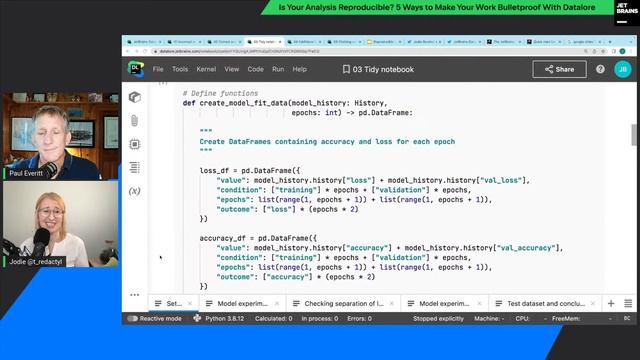Open the attached files paperclip icon
640x360 pixels.
135,121
